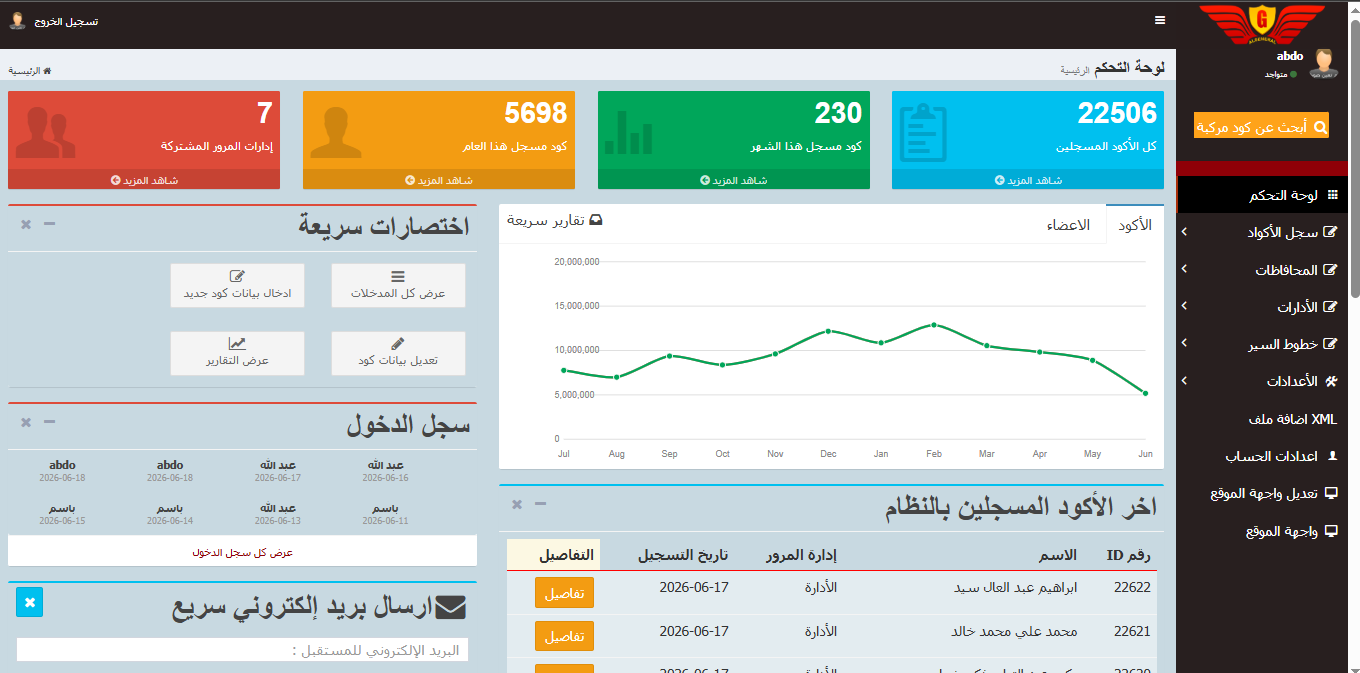This screenshot has height=673, width=1360.
Task: Click the تعديل بيانات كود shortcut button
Action: [x=398, y=353]
